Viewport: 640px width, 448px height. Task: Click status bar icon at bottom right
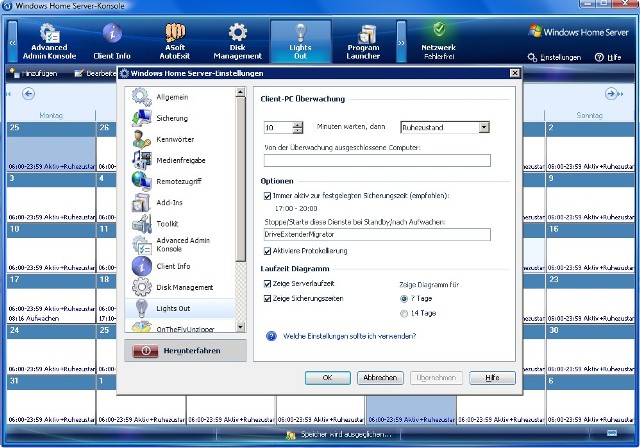(612, 433)
